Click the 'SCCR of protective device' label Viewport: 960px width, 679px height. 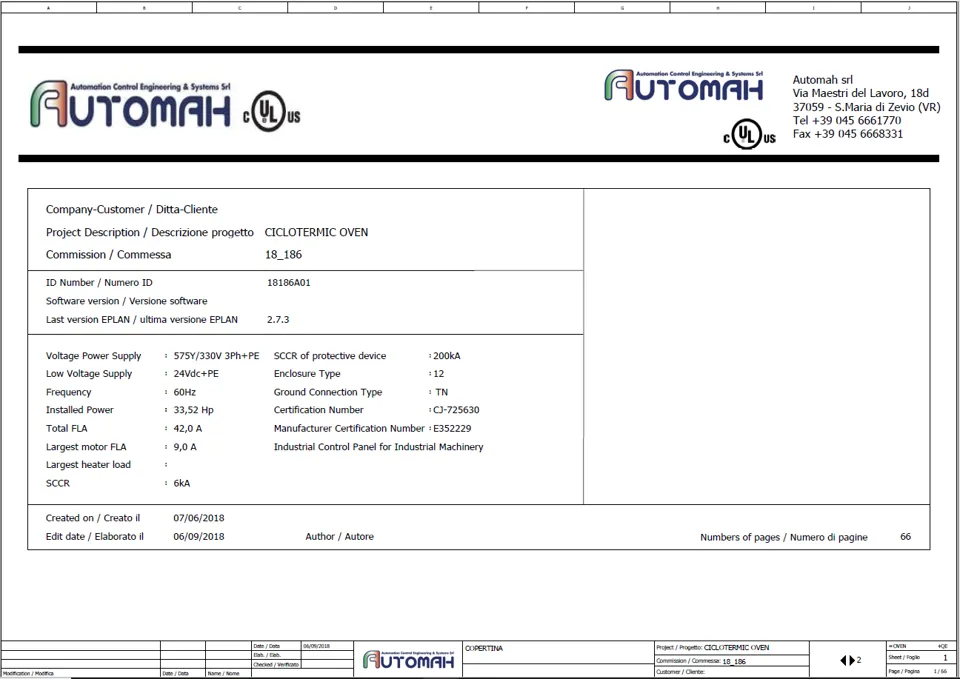pos(330,356)
